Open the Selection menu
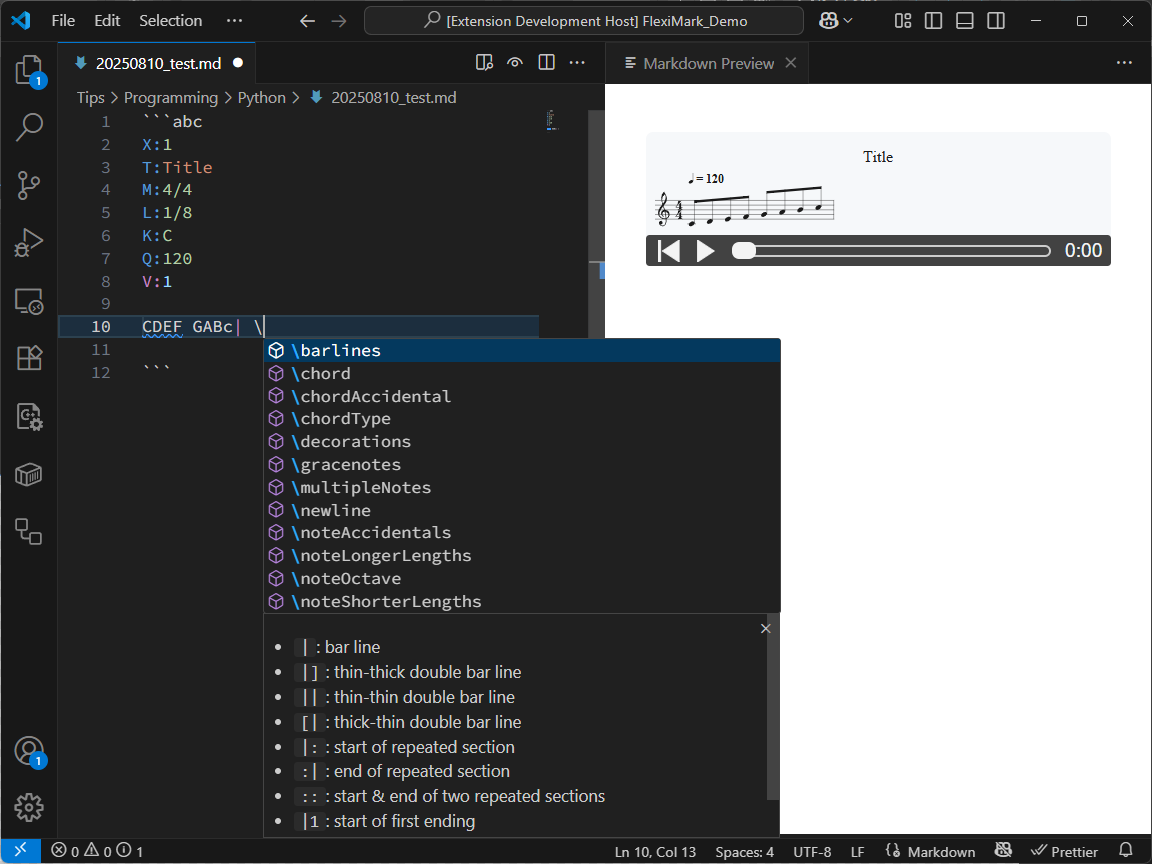This screenshot has height=864, width=1152. coord(170,21)
